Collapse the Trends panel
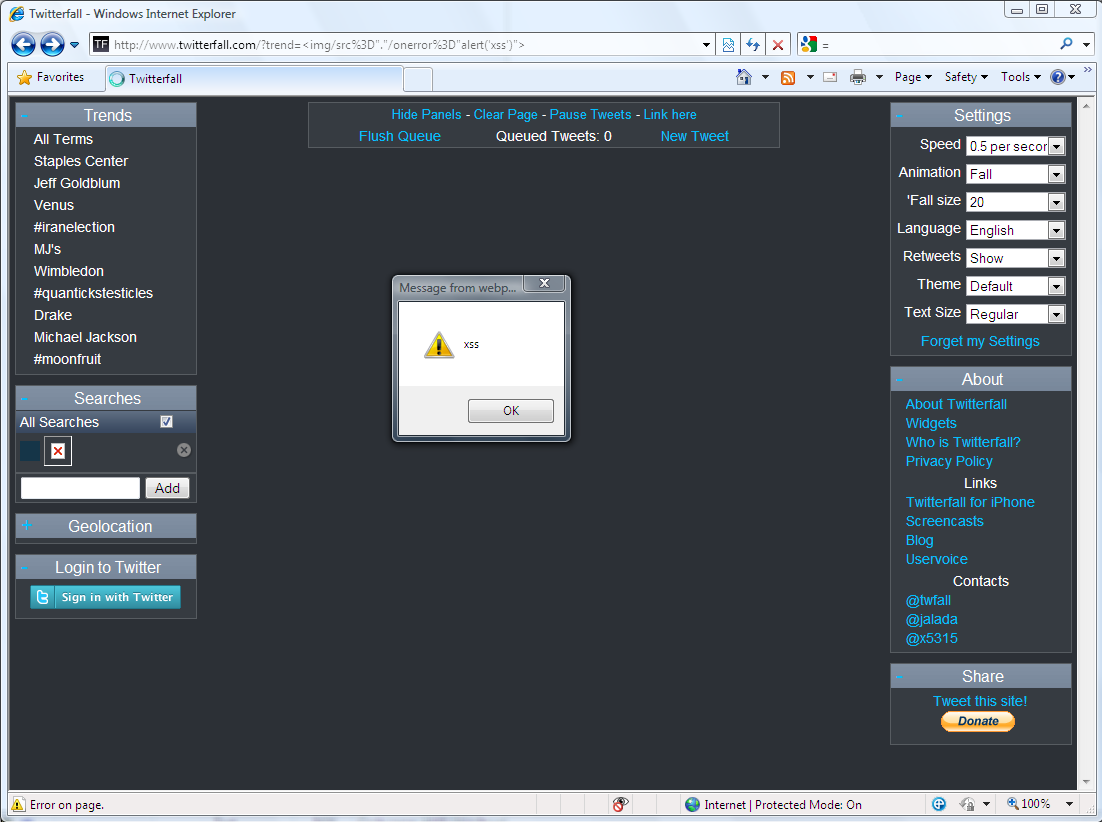The image size is (1102, 822). (x=25, y=116)
